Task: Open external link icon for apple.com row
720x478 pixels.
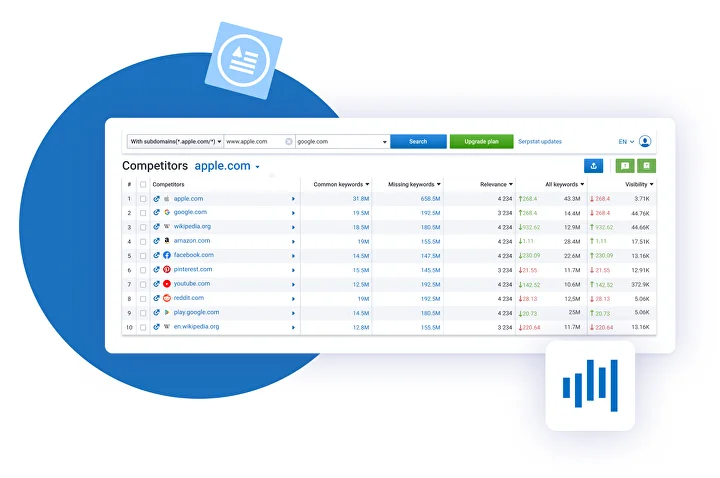Action: [157, 199]
